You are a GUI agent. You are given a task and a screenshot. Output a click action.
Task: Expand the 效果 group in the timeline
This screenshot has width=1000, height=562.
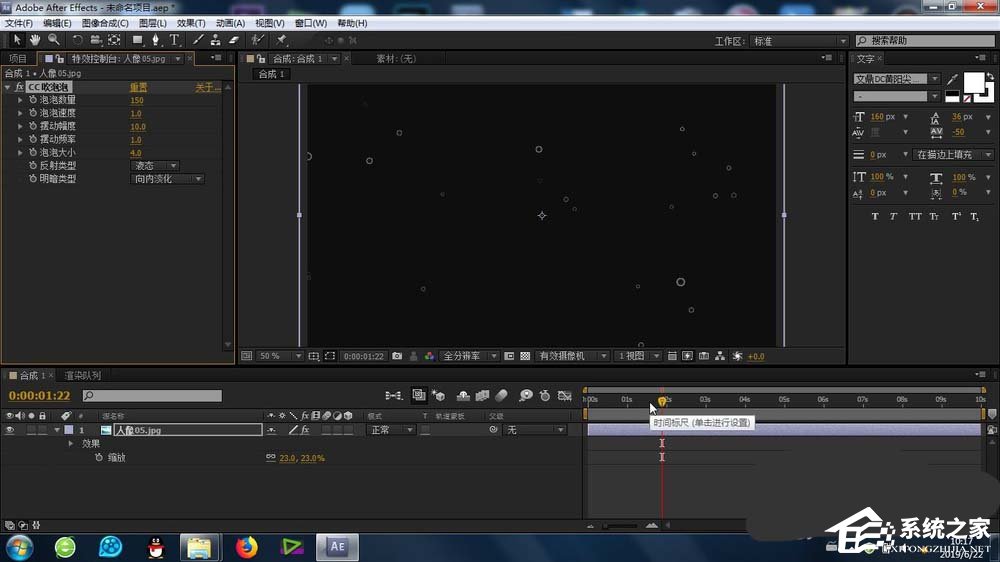tap(71, 443)
